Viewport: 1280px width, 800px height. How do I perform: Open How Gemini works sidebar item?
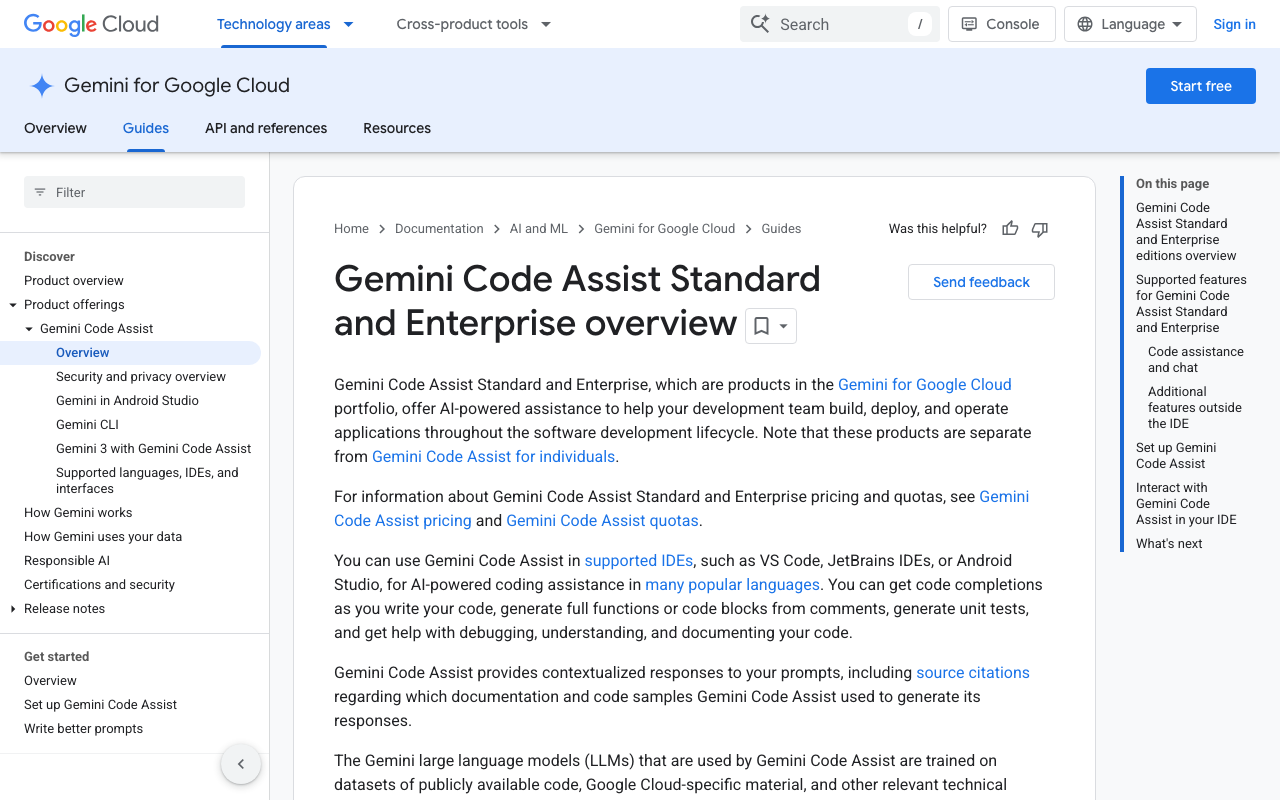pos(78,513)
